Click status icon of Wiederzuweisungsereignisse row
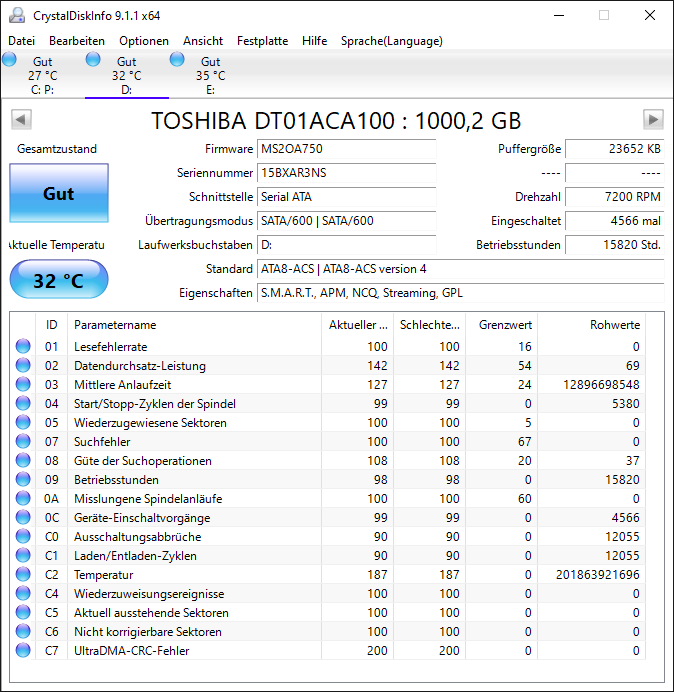This screenshot has height=692, width=674. pyautogui.click(x=23, y=593)
